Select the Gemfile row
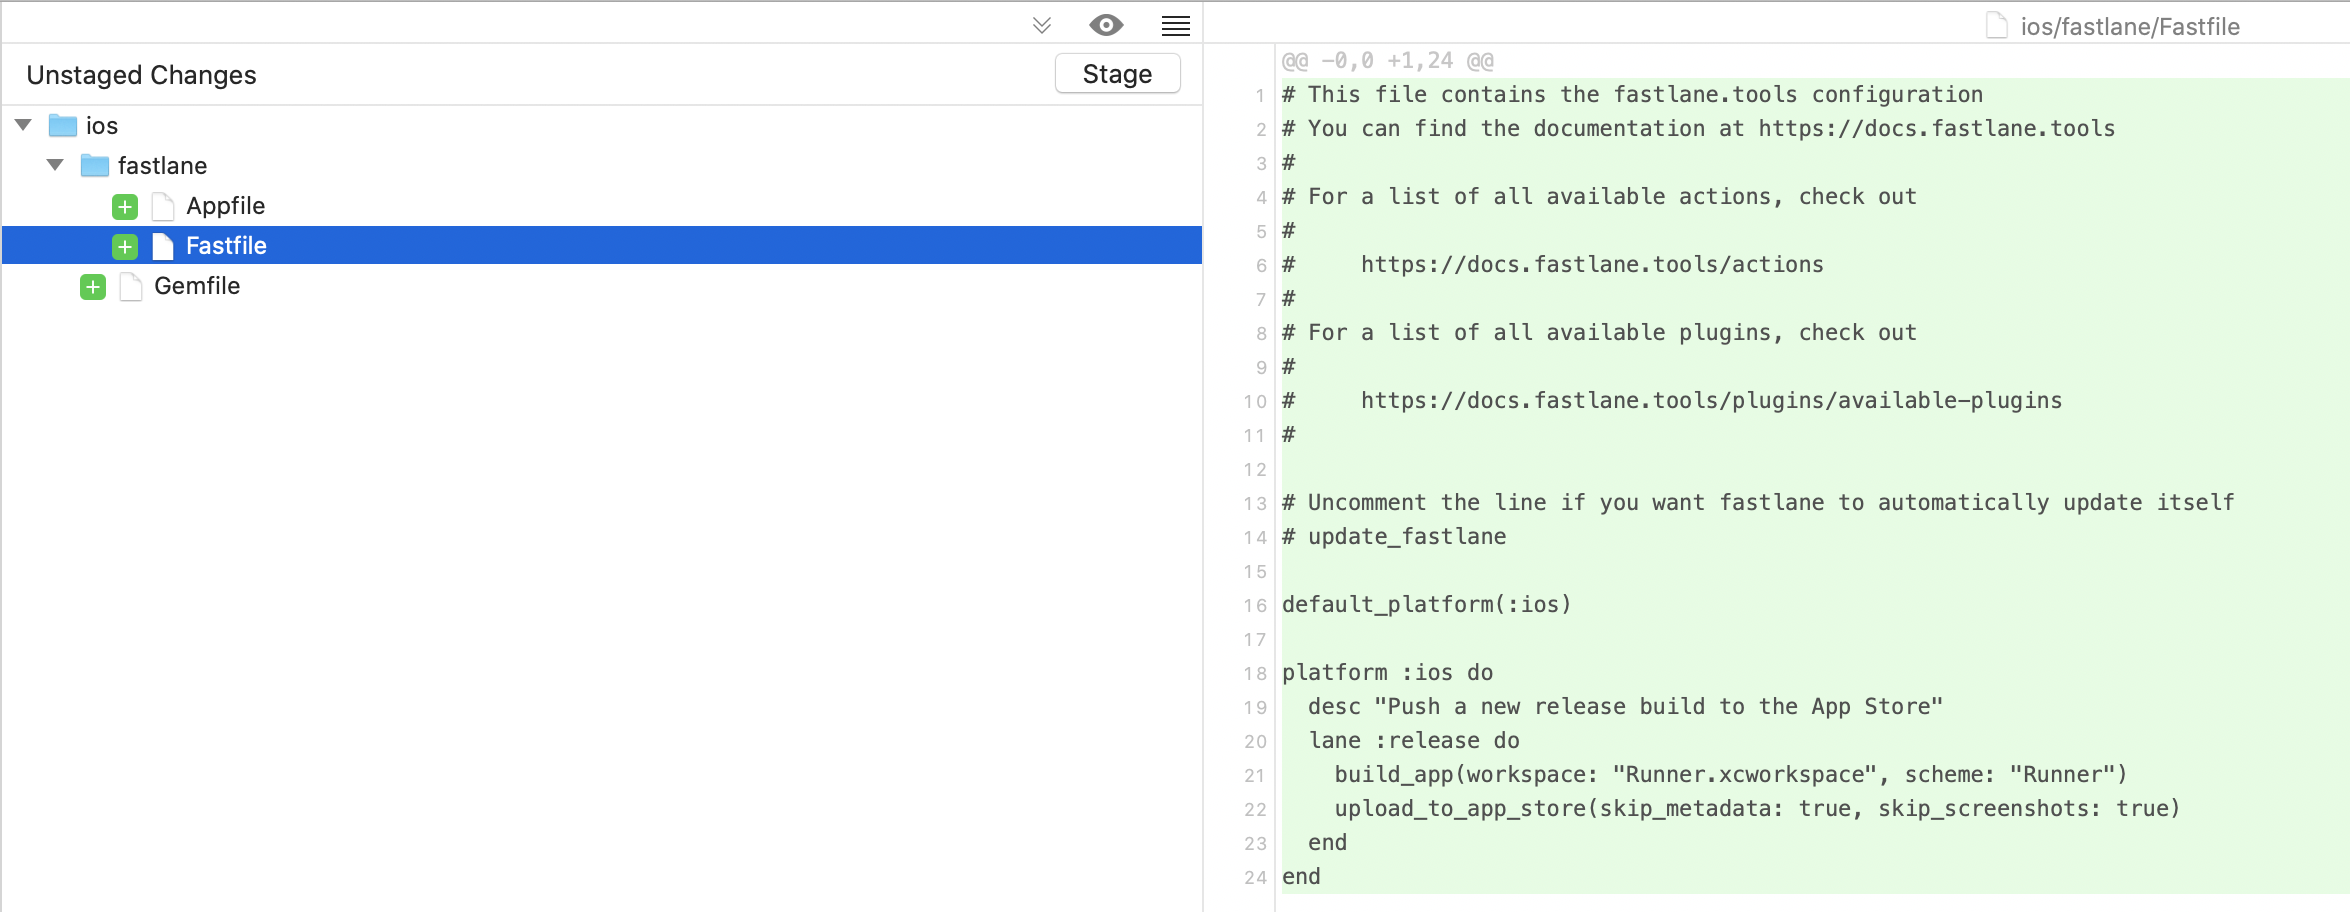This screenshot has width=2350, height=912. (602, 286)
